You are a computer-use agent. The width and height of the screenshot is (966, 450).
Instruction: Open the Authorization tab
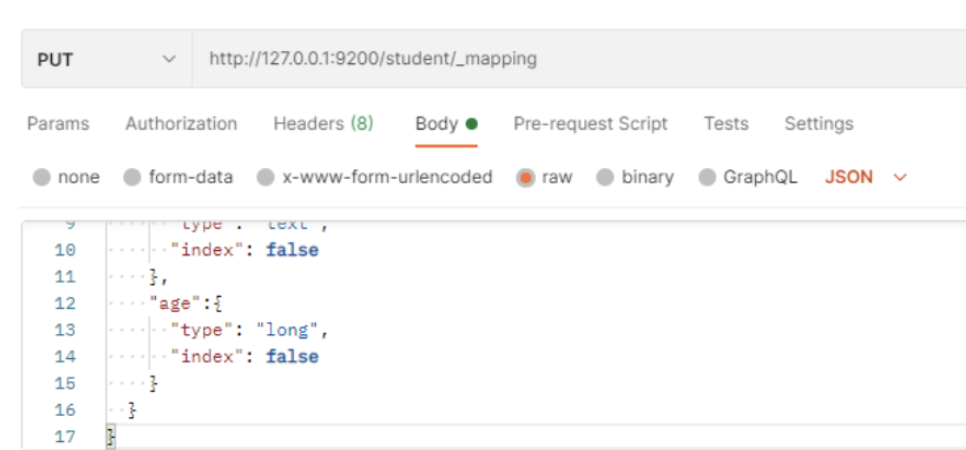181,124
